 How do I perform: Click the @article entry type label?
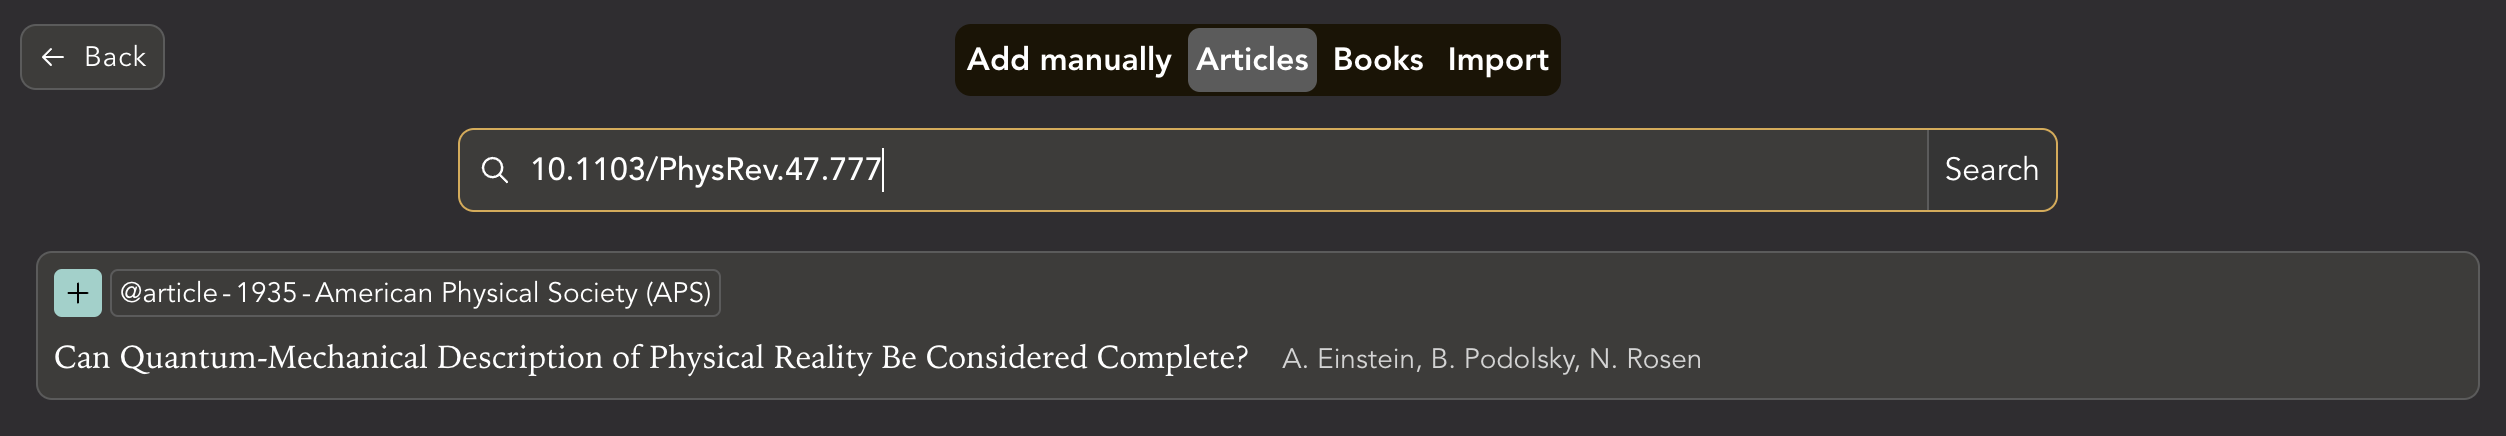pyautogui.click(x=168, y=293)
